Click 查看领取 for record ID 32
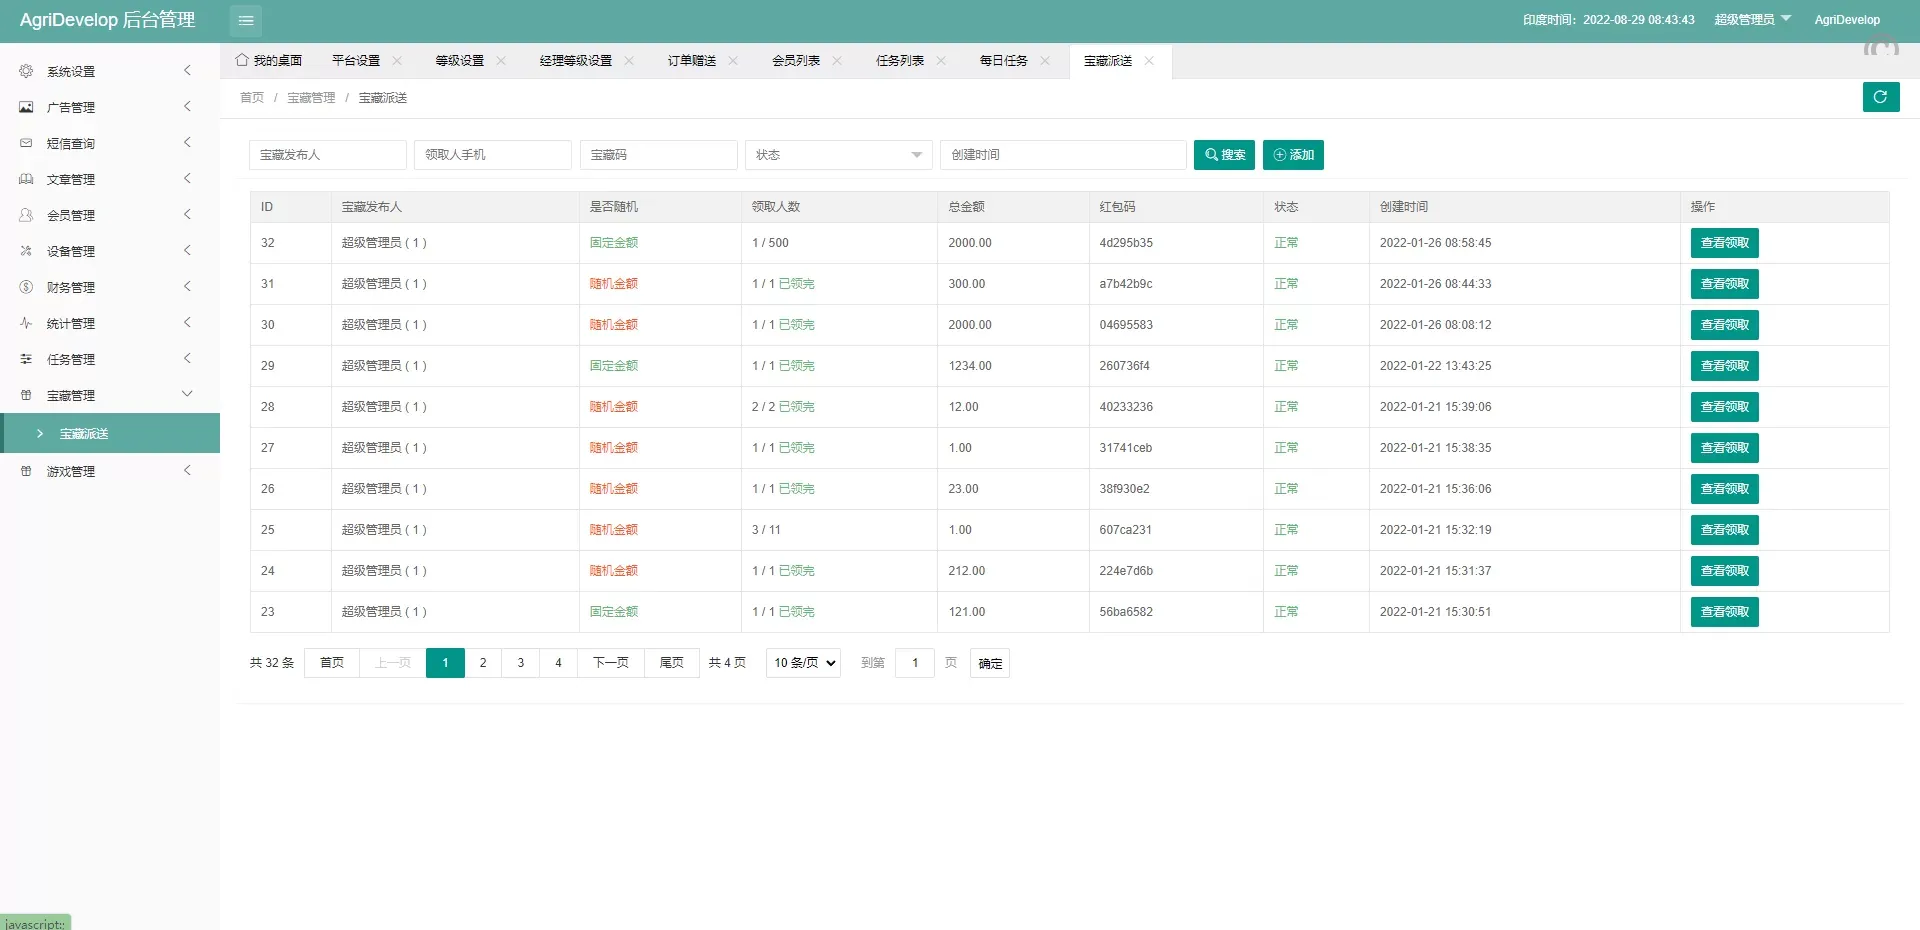 click(1723, 242)
